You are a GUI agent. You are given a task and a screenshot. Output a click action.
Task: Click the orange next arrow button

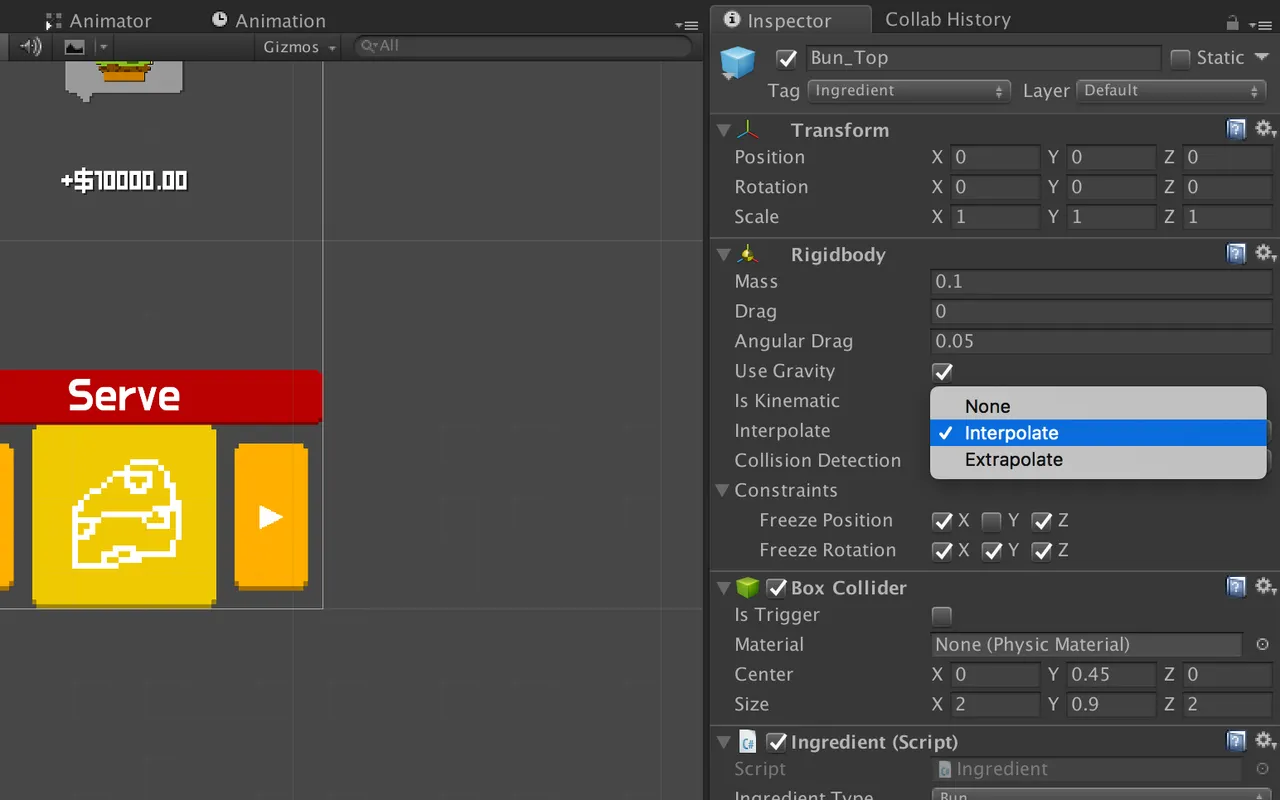click(271, 516)
